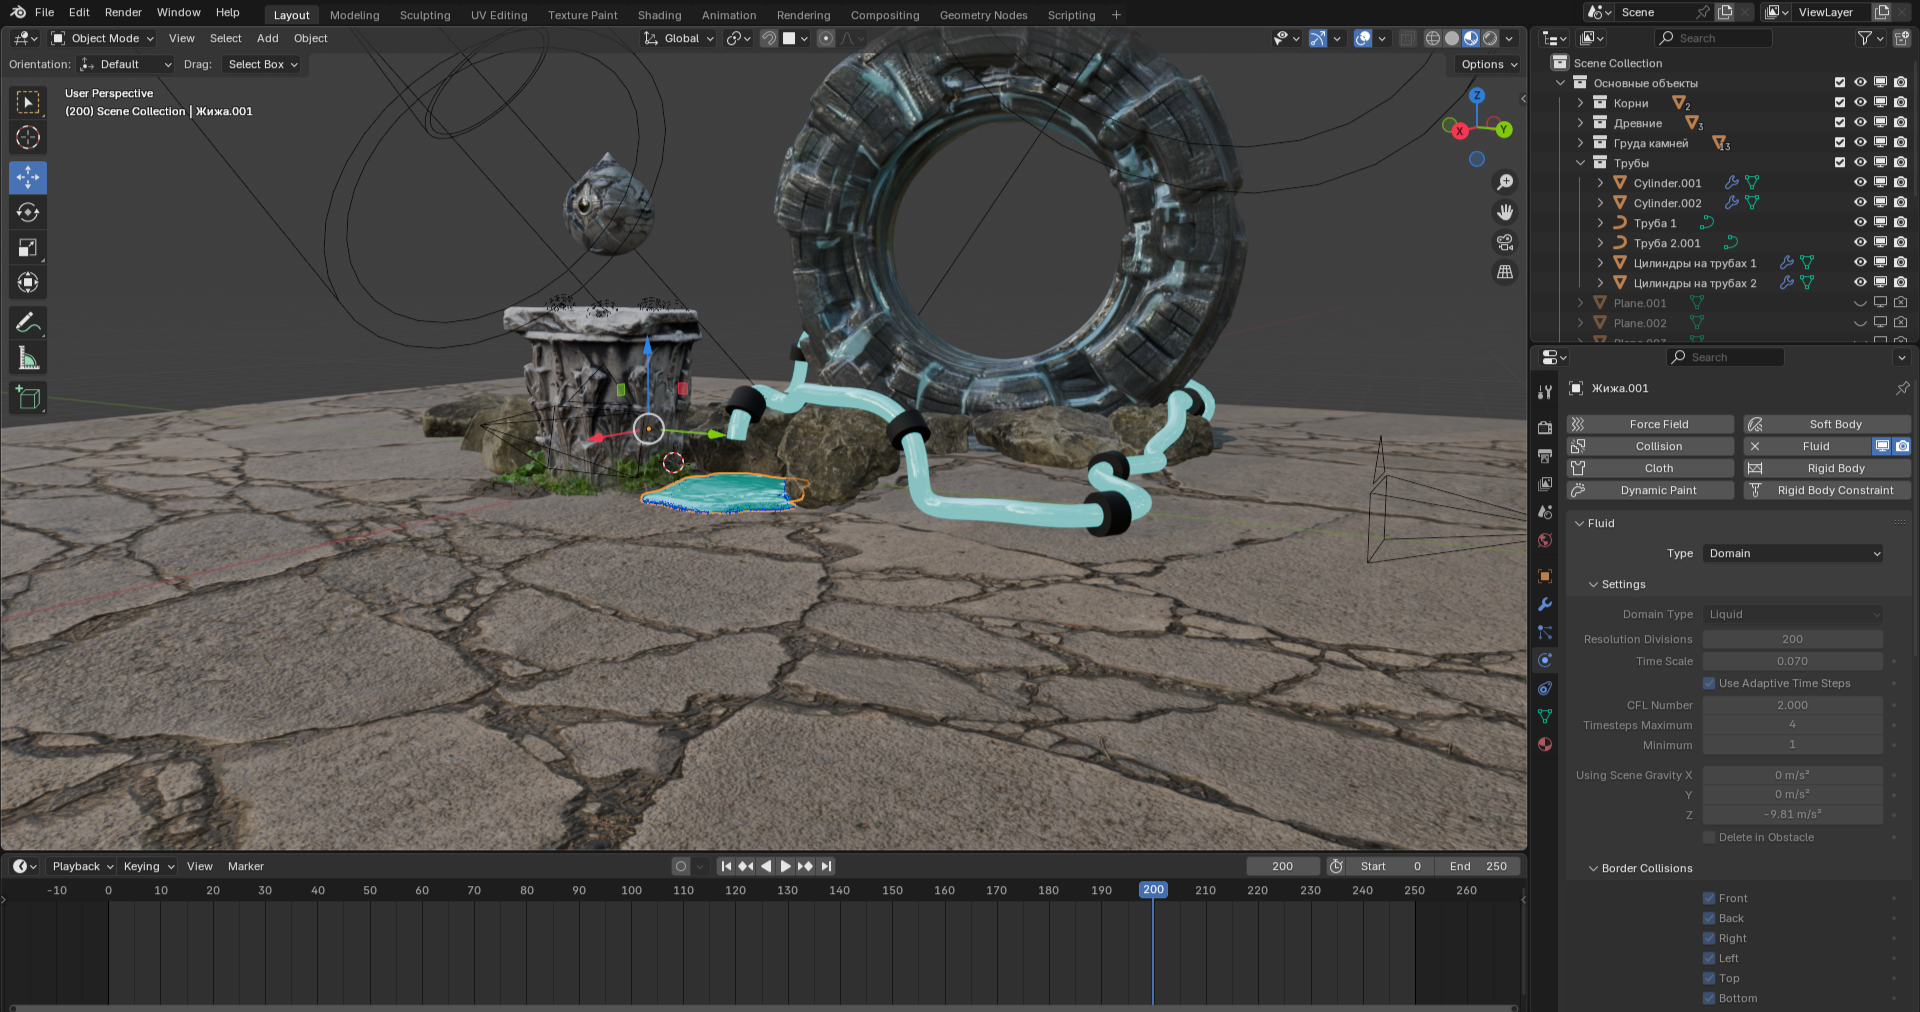Click the Resolution Divisions value slider

[1792, 639]
